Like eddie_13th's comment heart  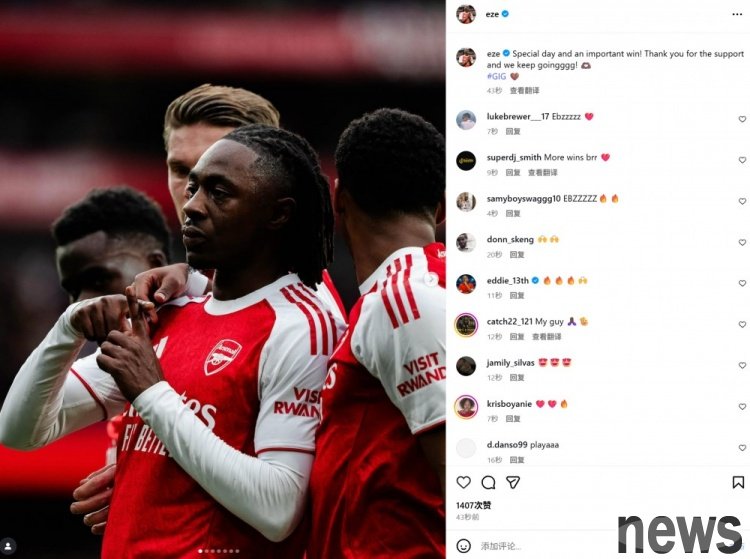click(742, 283)
